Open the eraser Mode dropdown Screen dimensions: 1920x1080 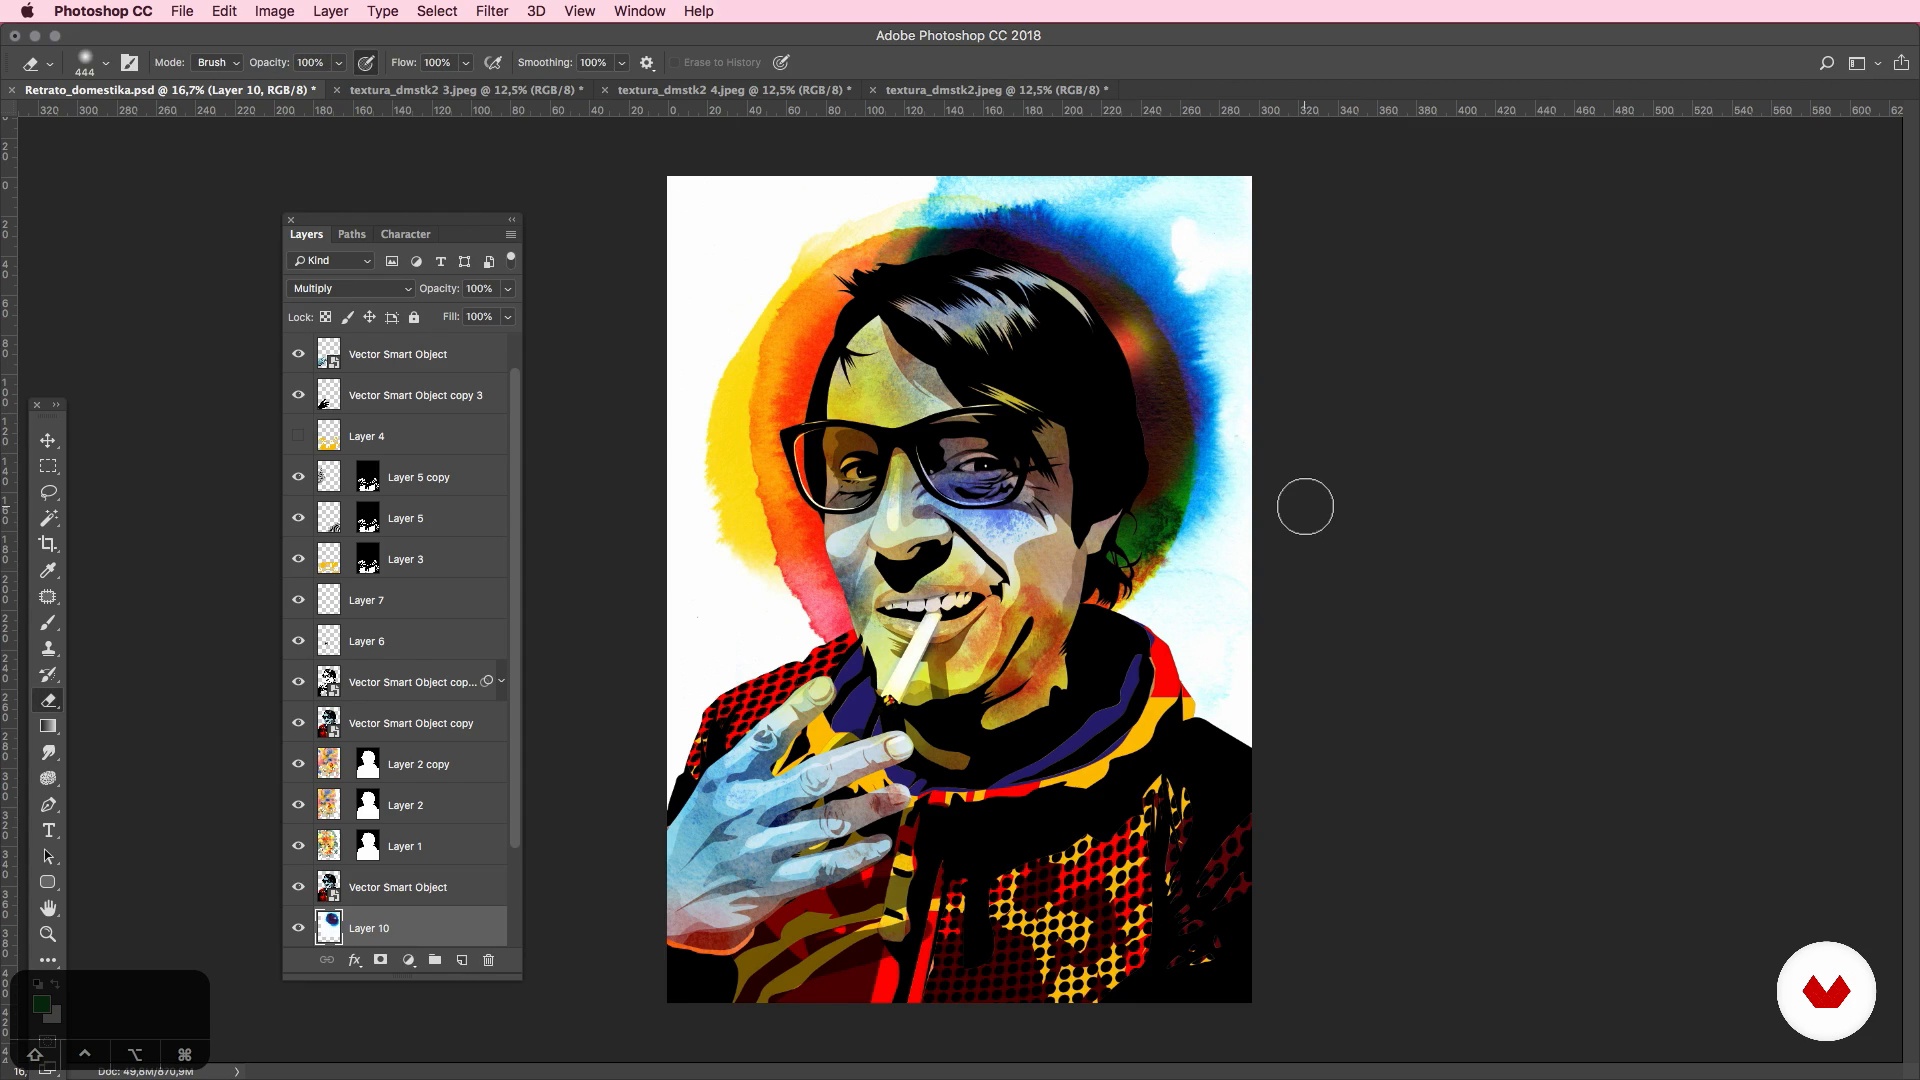coord(217,62)
